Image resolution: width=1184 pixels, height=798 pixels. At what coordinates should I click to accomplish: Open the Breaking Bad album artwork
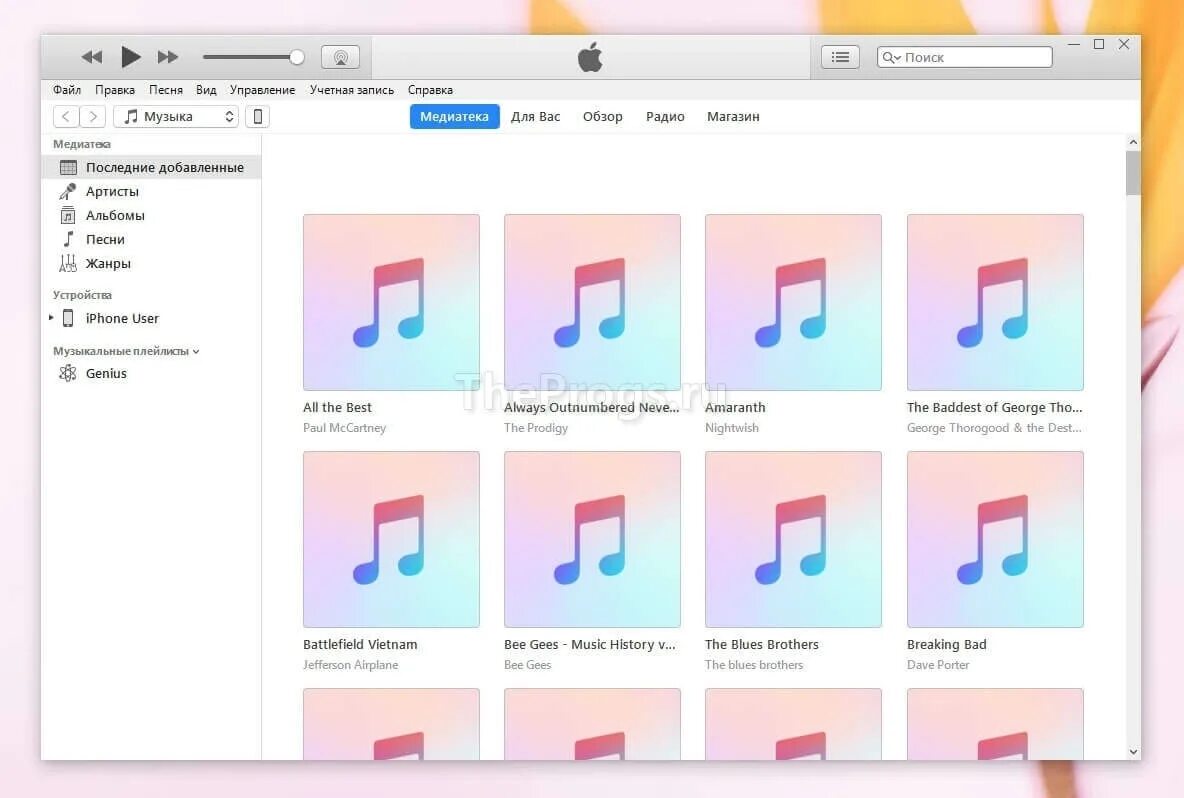[995, 539]
